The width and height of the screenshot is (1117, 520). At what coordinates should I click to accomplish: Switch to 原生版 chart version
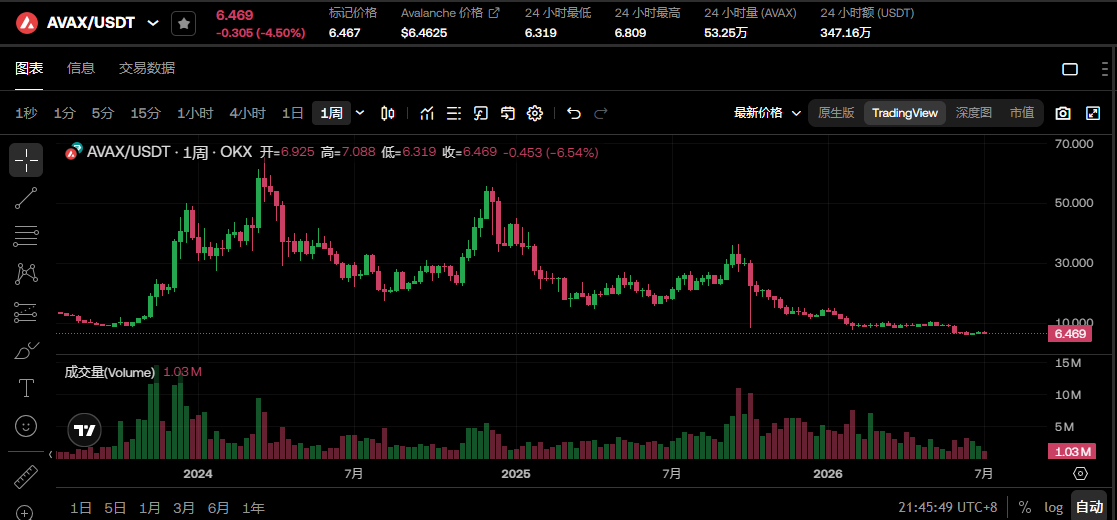pos(836,113)
